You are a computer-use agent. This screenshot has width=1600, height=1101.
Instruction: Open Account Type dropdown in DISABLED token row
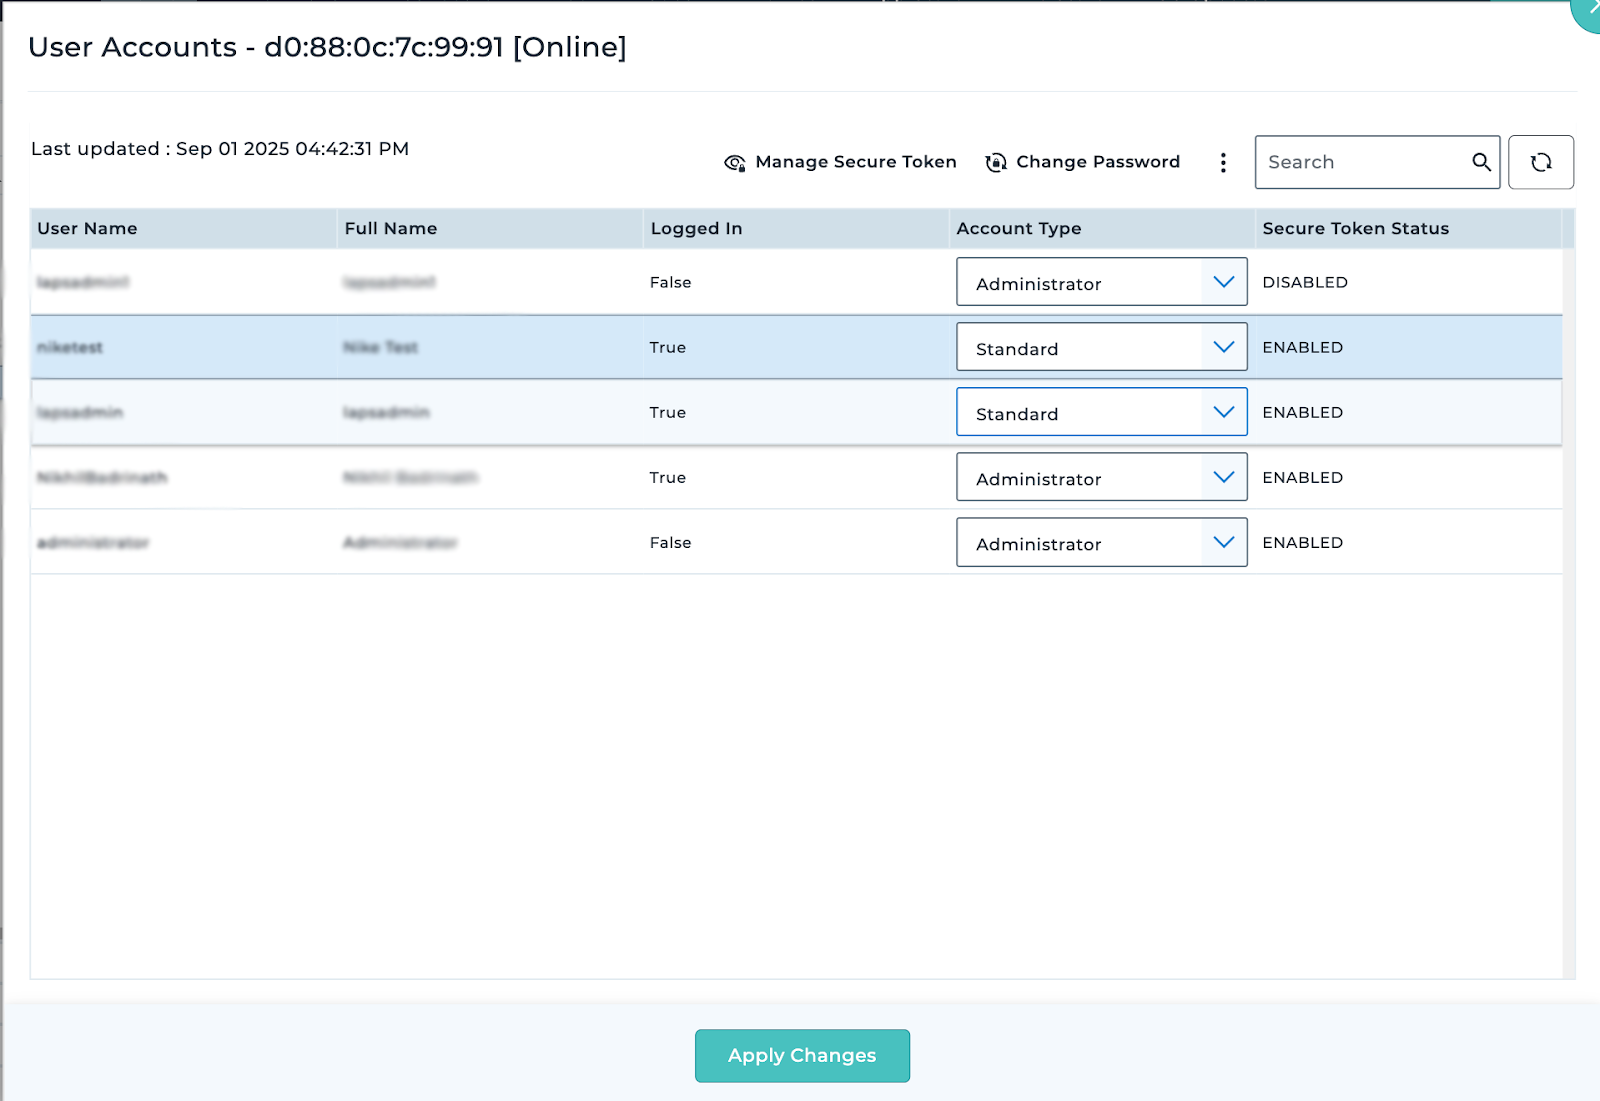1102,282
